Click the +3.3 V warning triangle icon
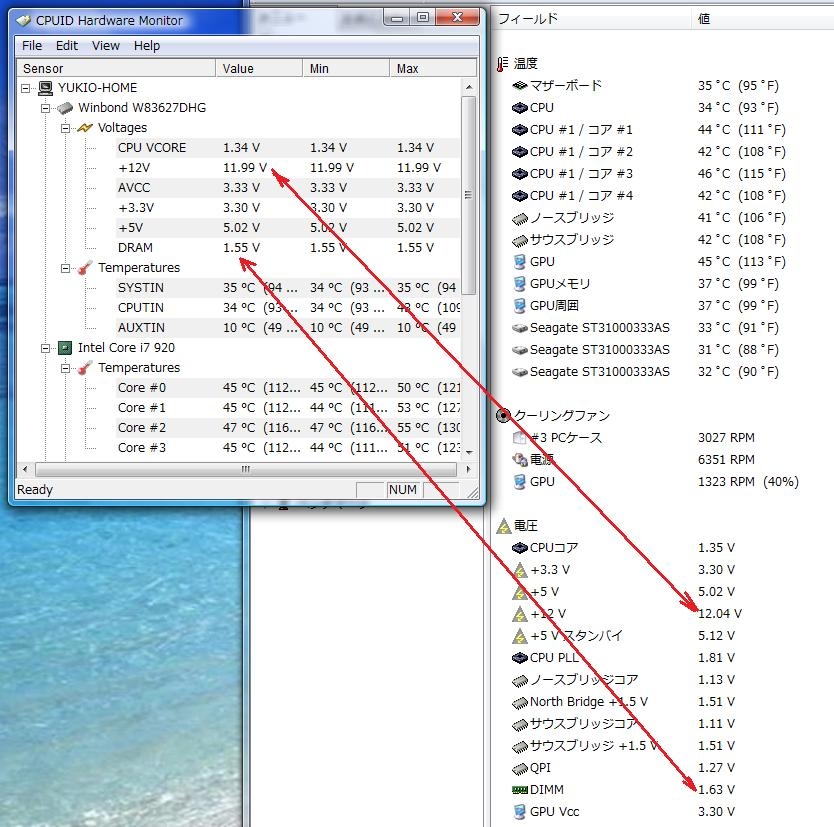Screen dimensions: 834x827 click(x=520, y=570)
